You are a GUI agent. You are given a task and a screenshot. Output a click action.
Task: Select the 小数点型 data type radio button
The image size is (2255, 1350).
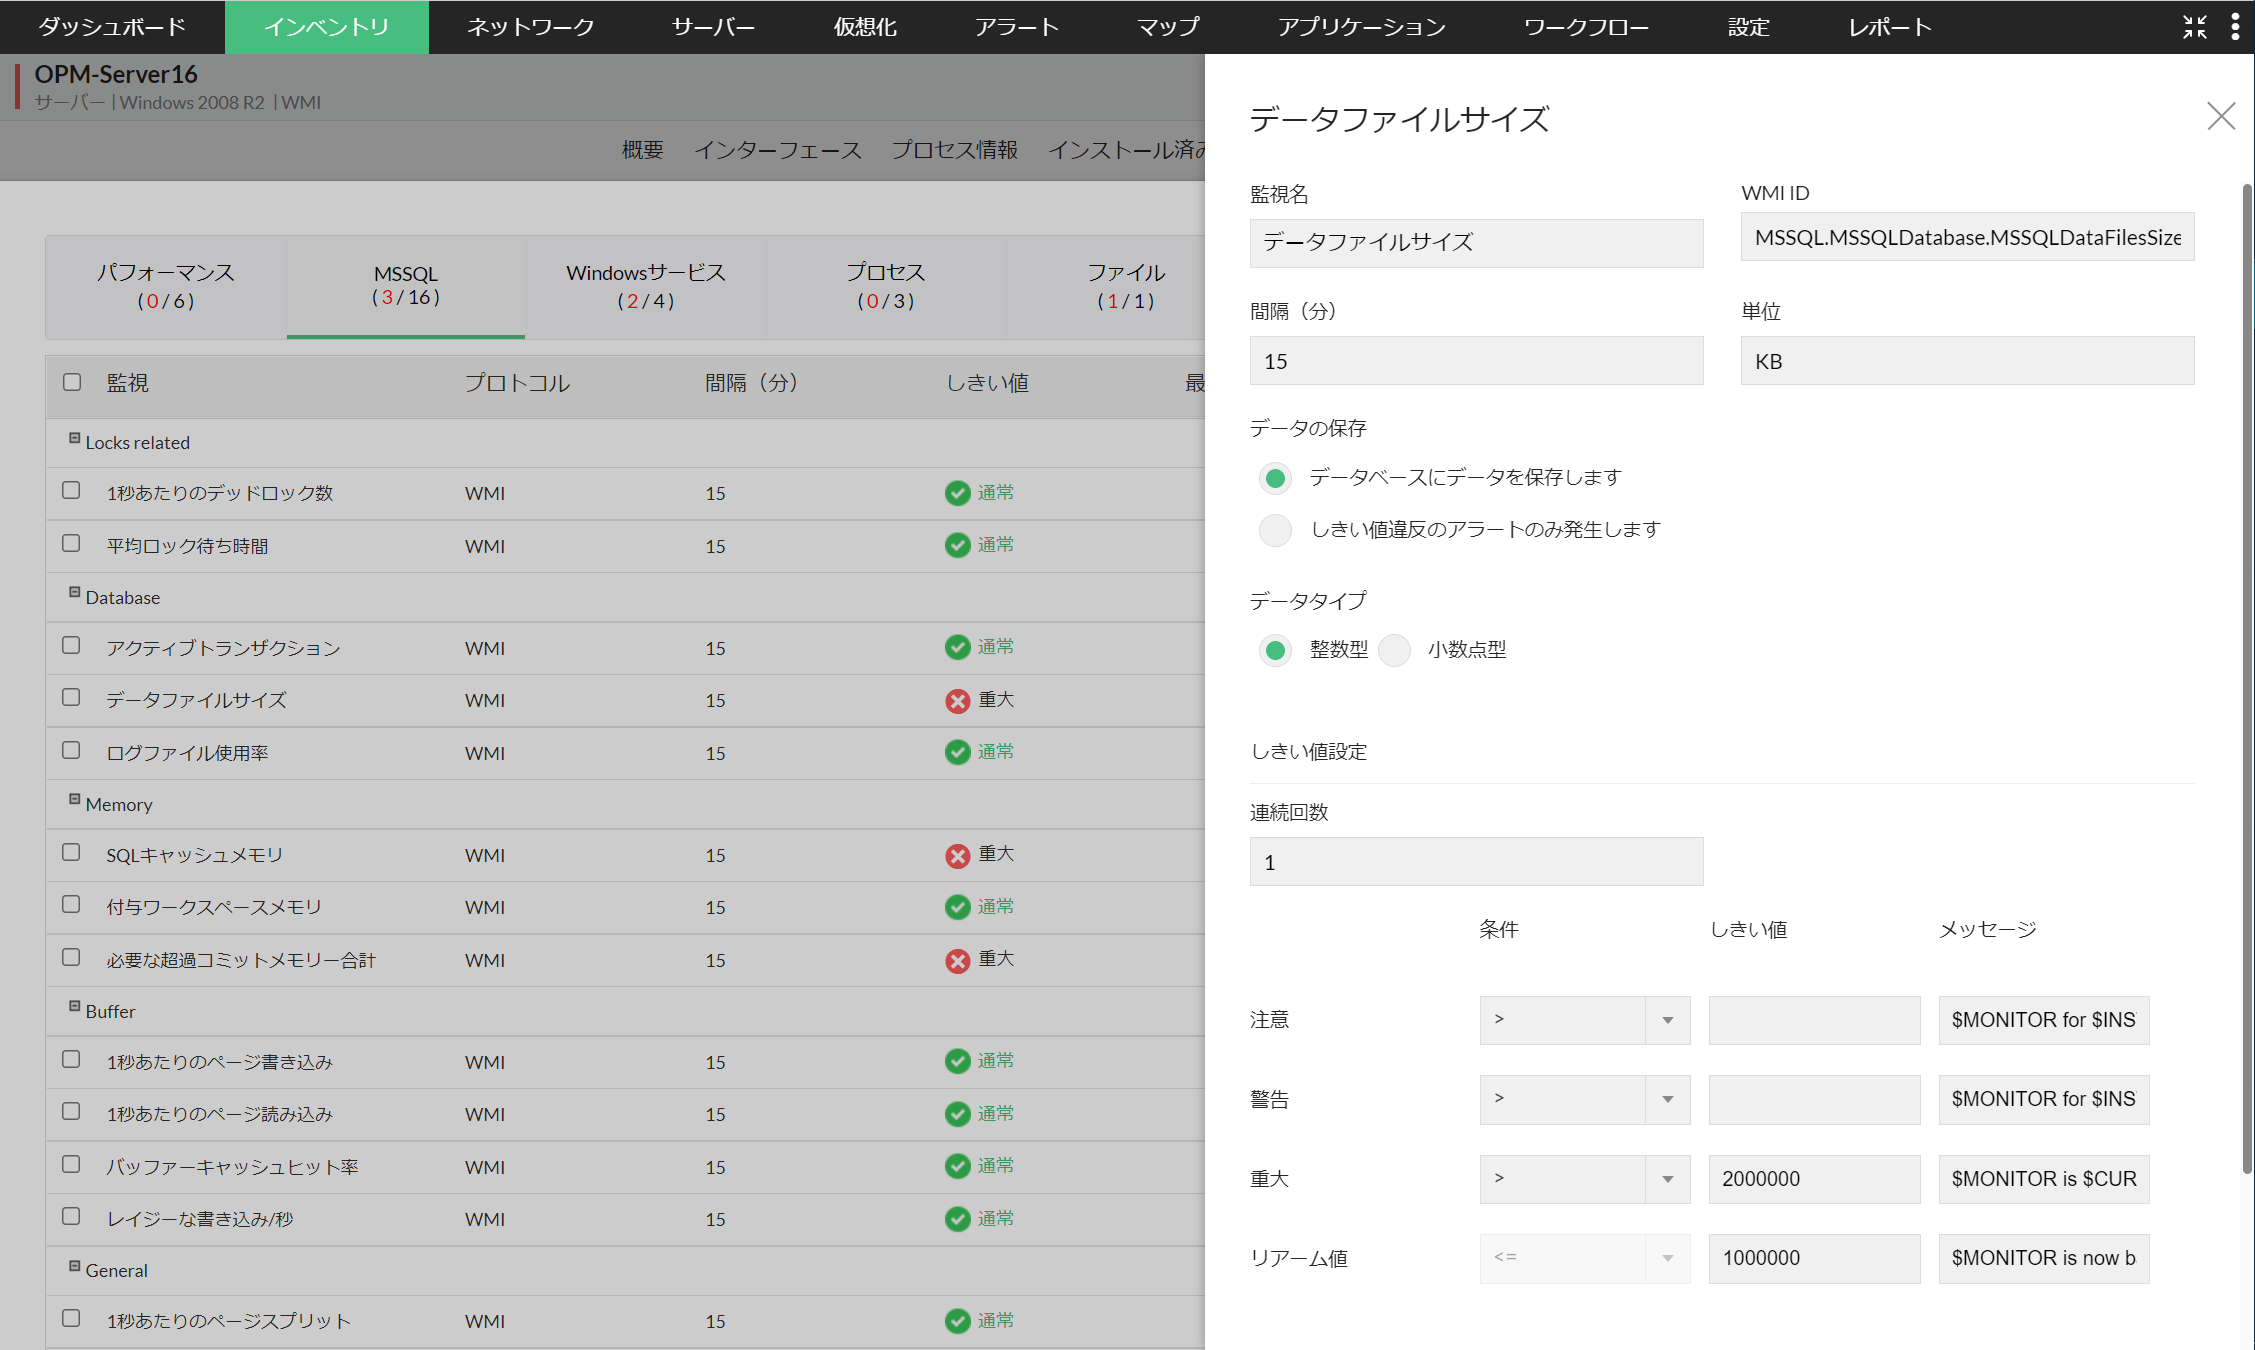(x=1394, y=650)
